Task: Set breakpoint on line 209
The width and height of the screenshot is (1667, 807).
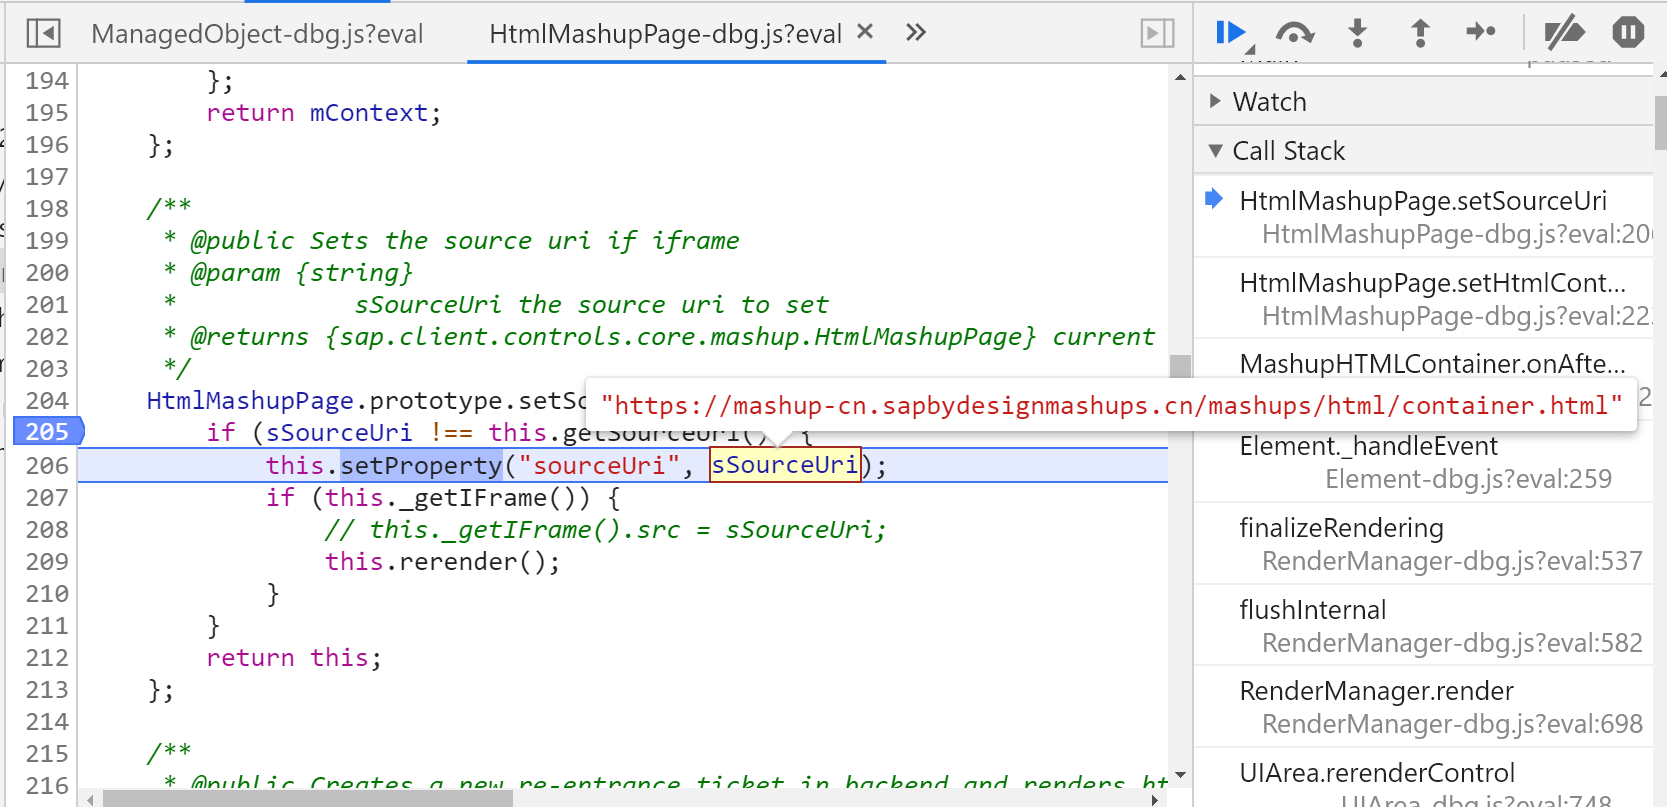Action: tap(47, 561)
